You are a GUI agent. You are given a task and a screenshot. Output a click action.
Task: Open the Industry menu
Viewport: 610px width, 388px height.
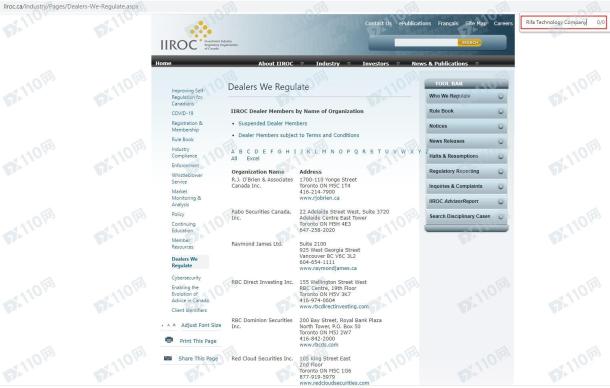tap(328, 63)
